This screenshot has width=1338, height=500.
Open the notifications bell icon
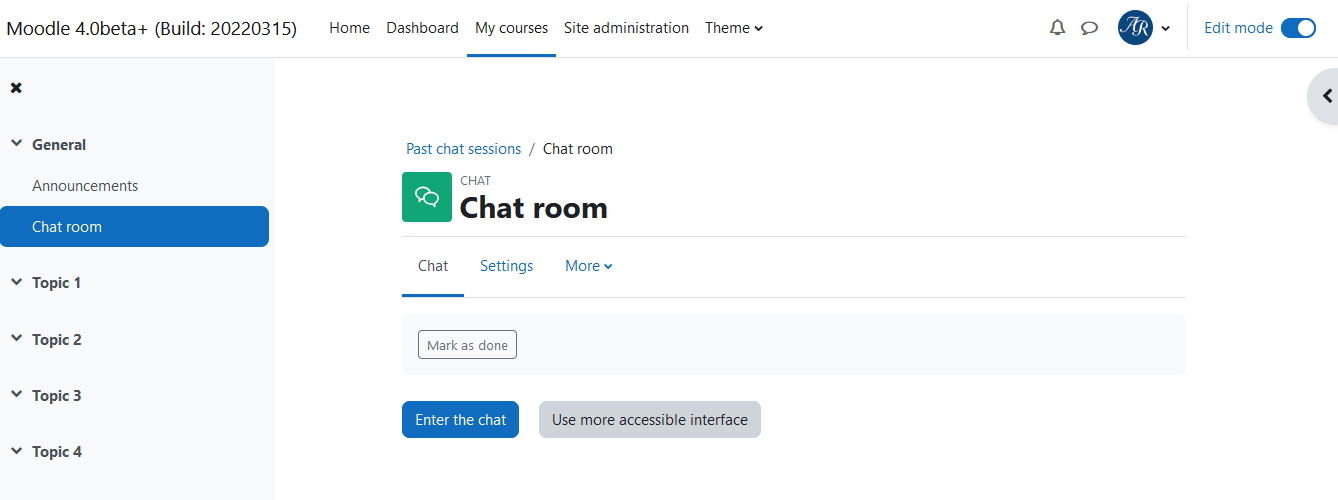[x=1057, y=28]
